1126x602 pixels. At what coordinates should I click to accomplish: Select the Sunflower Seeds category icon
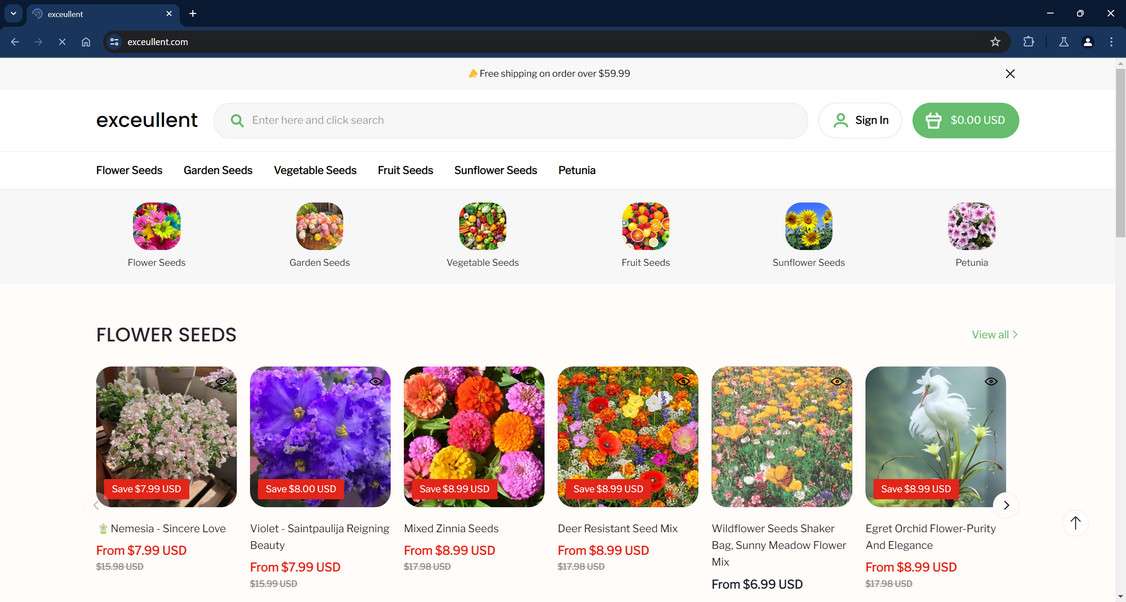(x=809, y=226)
